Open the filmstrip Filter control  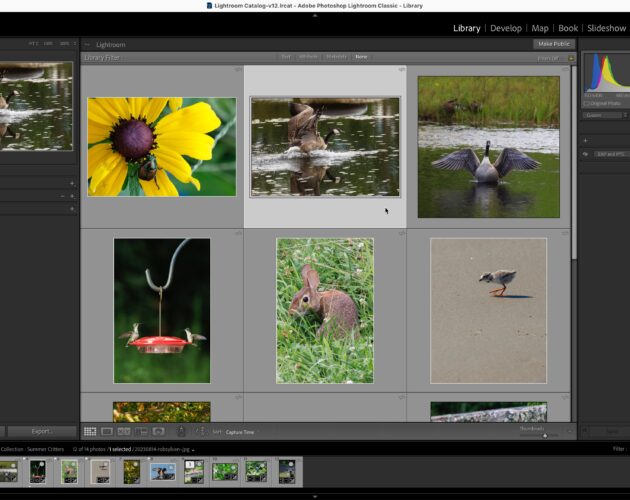click(619, 449)
